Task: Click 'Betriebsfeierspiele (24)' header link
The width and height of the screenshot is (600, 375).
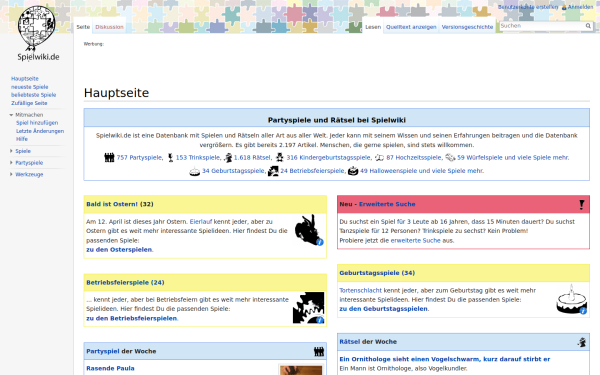Action: [x=125, y=283]
